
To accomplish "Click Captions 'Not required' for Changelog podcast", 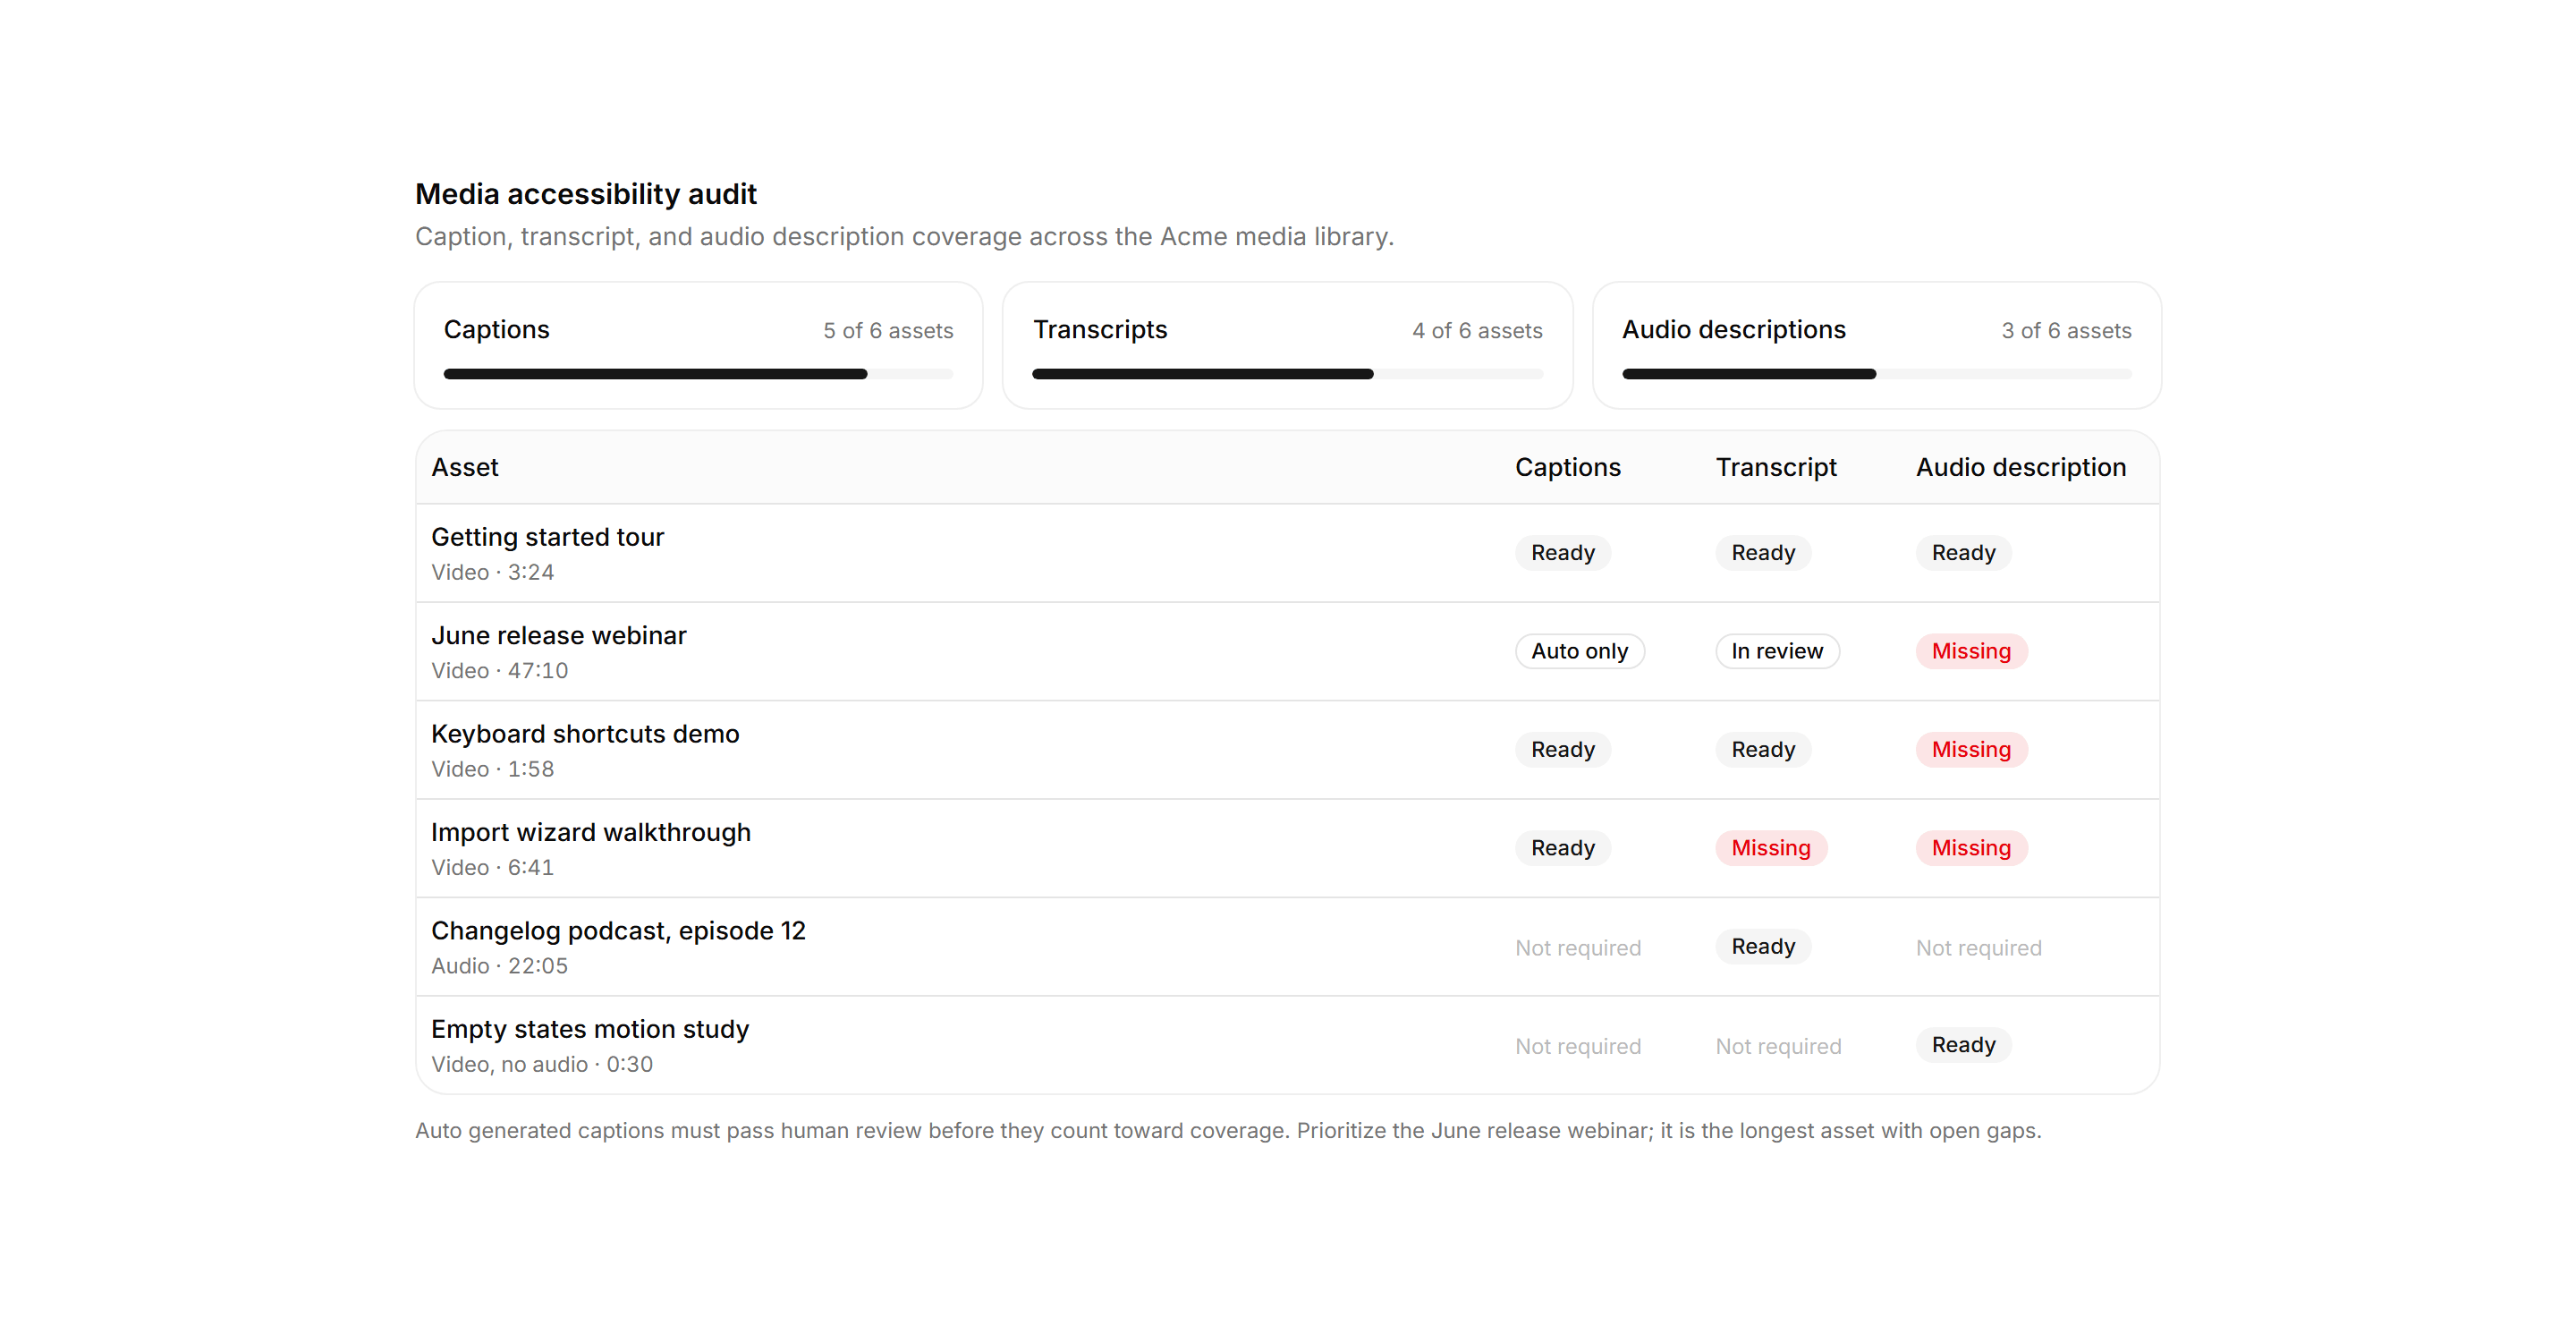I will coord(1578,948).
